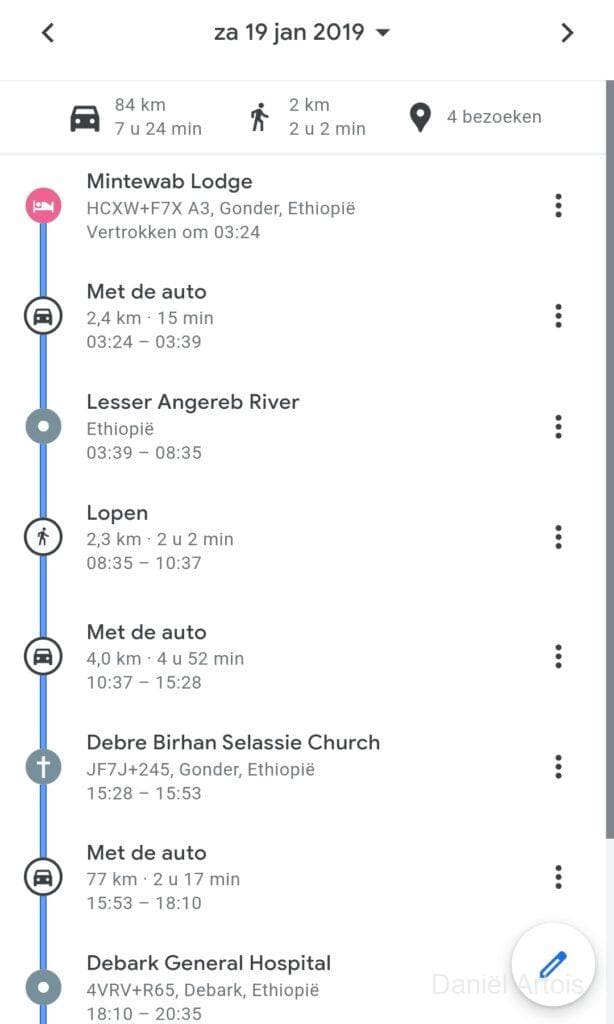Open three-dot menu for Debre Birhan Selassie Church
Viewport: 614px width, 1024px height.
(558, 767)
